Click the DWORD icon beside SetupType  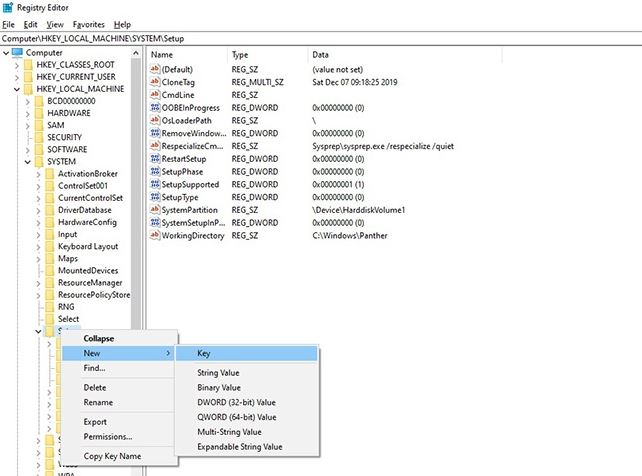pos(155,197)
